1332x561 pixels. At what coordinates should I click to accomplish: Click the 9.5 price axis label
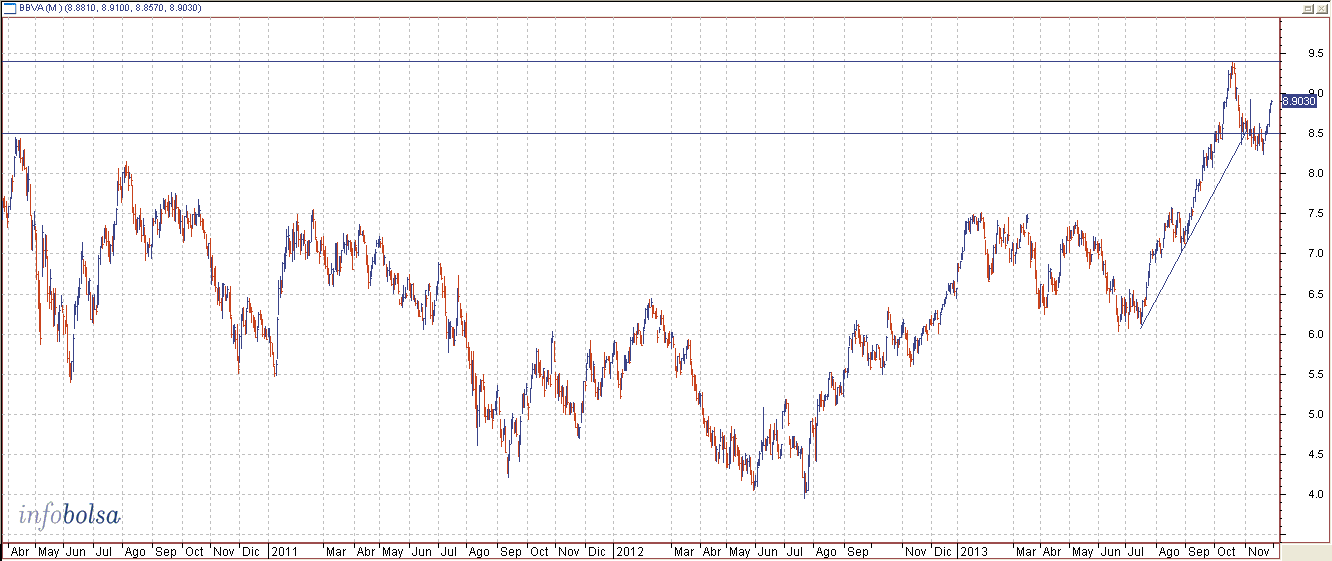click(1315, 54)
